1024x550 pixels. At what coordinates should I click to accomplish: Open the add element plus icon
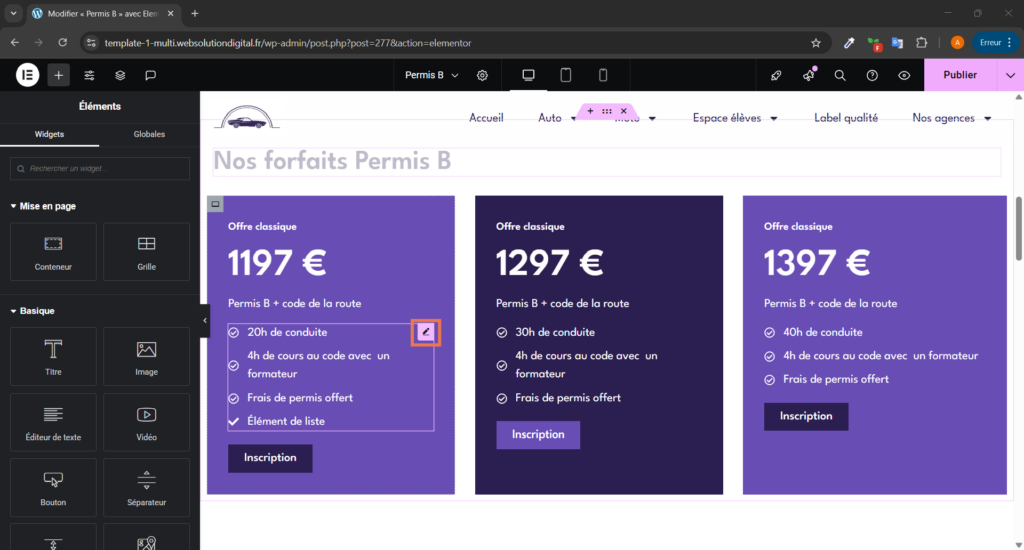[x=58, y=75]
